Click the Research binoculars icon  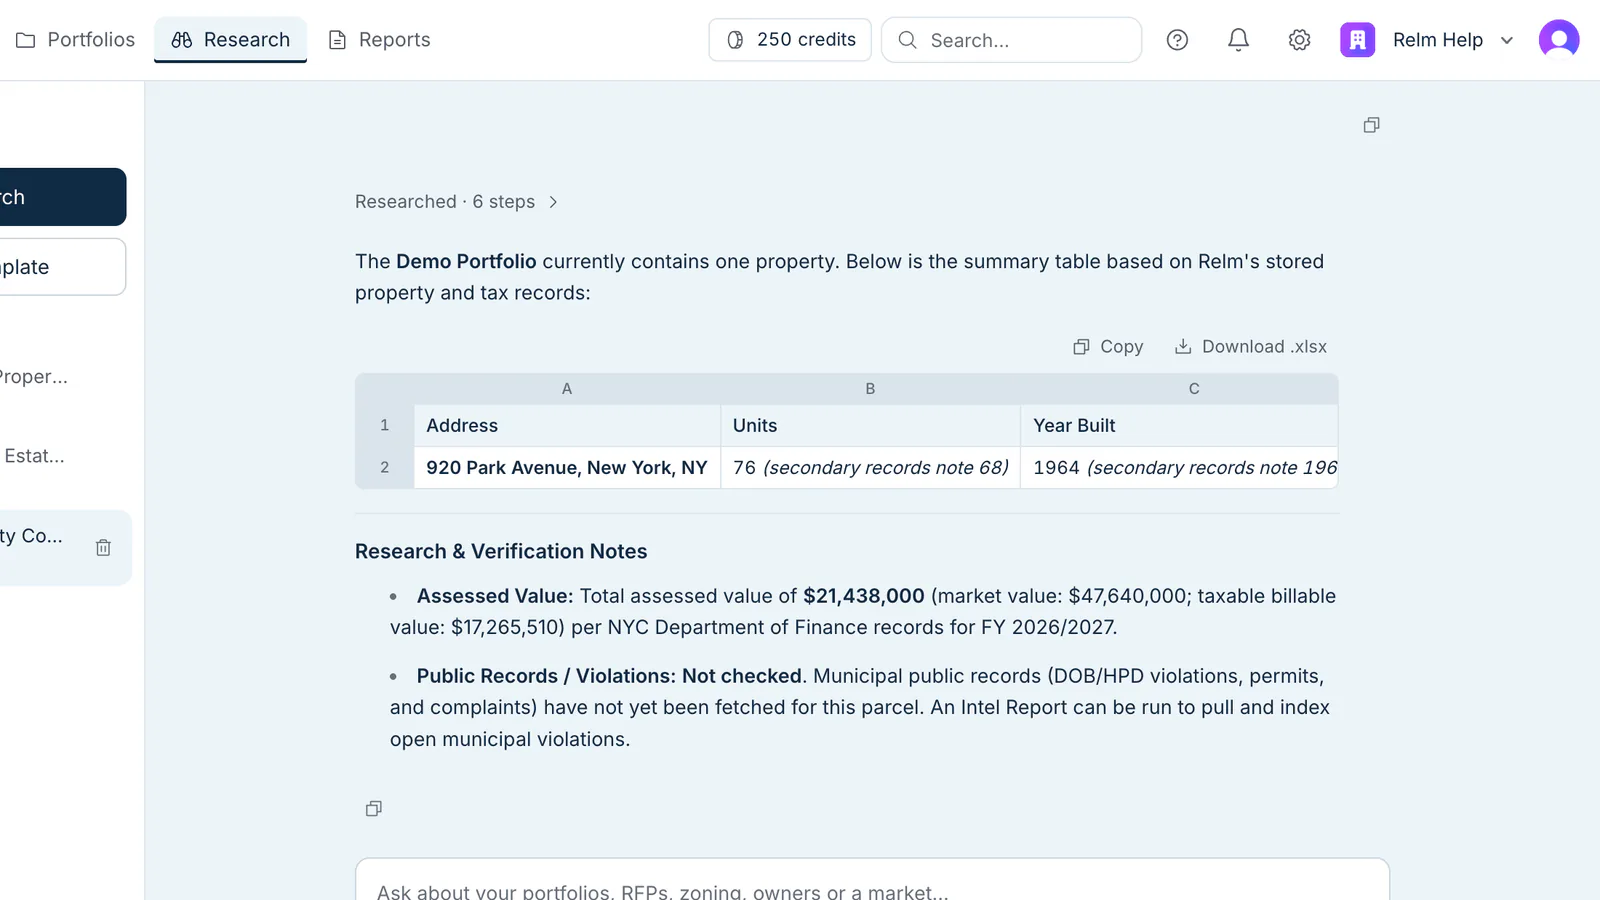click(x=182, y=40)
